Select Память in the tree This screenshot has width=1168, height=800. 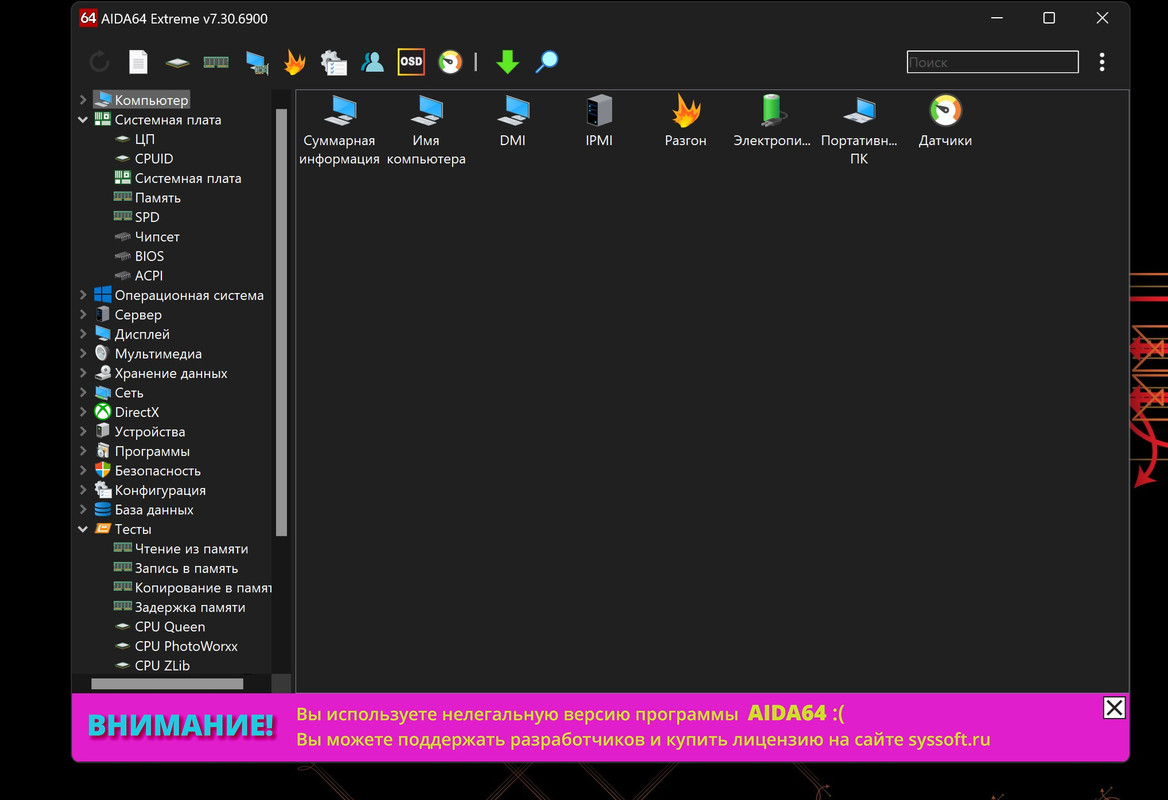pyautogui.click(x=147, y=197)
